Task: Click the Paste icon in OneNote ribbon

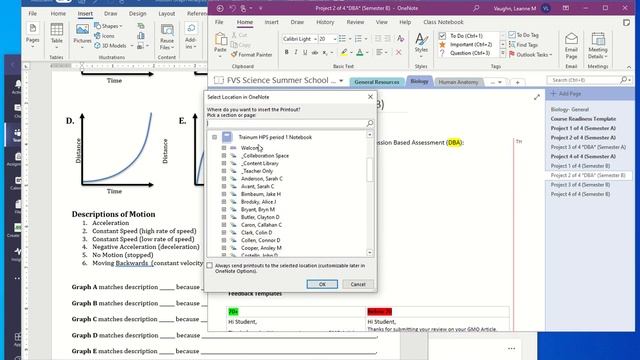Action: (x=221, y=40)
